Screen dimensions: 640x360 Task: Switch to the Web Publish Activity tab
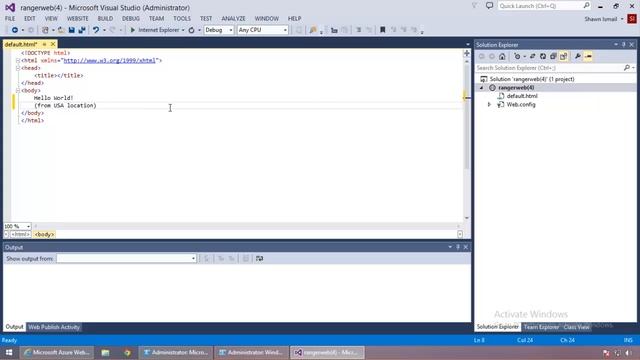[x=54, y=327]
